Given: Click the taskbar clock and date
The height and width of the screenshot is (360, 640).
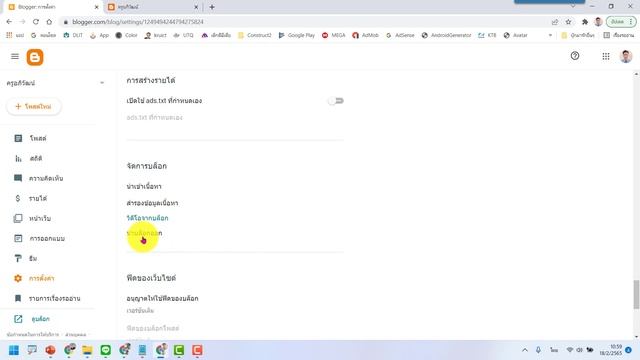Looking at the screenshot, I should 611,350.
